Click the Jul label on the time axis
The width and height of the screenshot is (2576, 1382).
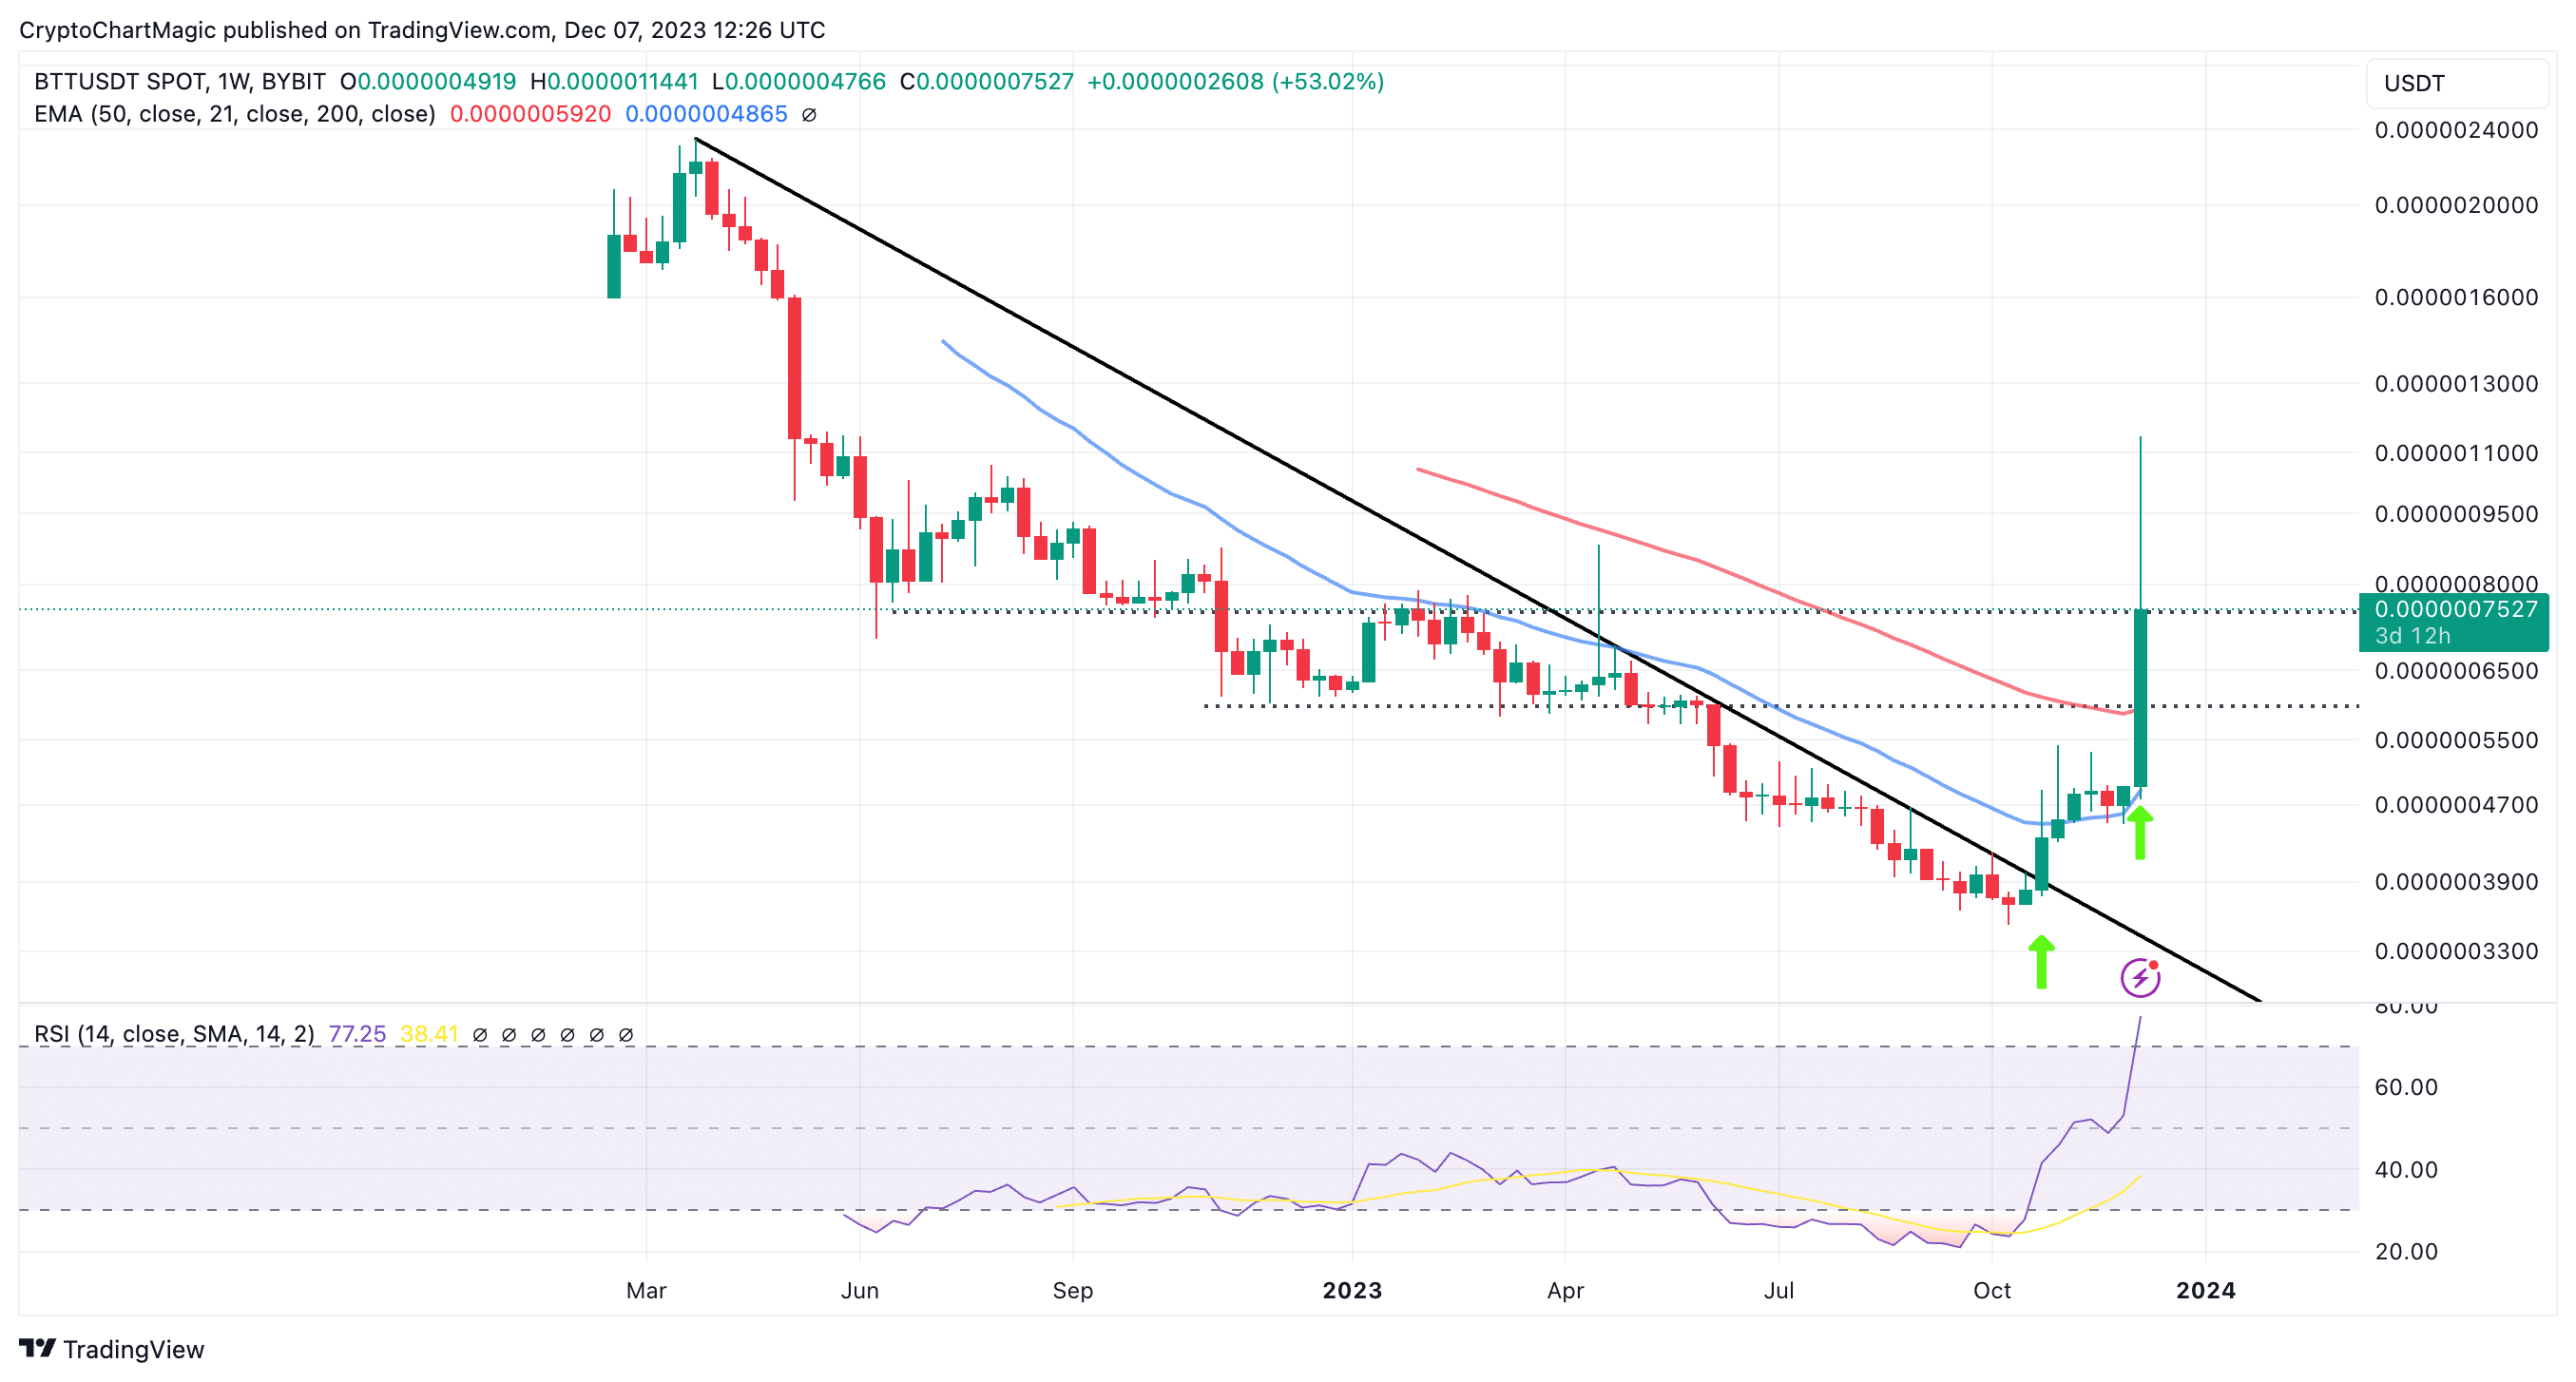pos(1779,1290)
